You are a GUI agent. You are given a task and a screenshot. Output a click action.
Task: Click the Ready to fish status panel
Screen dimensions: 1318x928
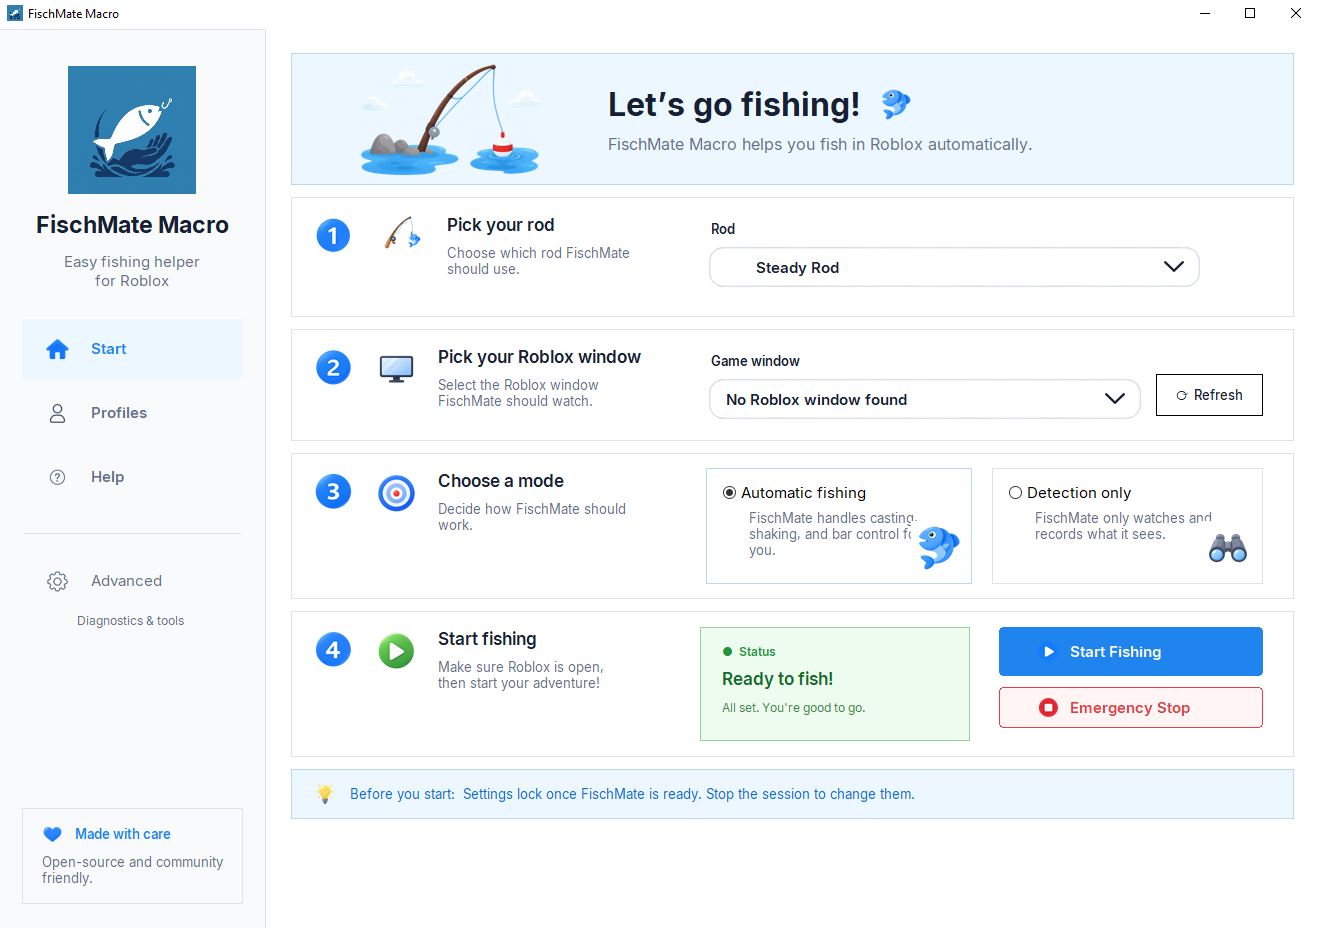(835, 684)
